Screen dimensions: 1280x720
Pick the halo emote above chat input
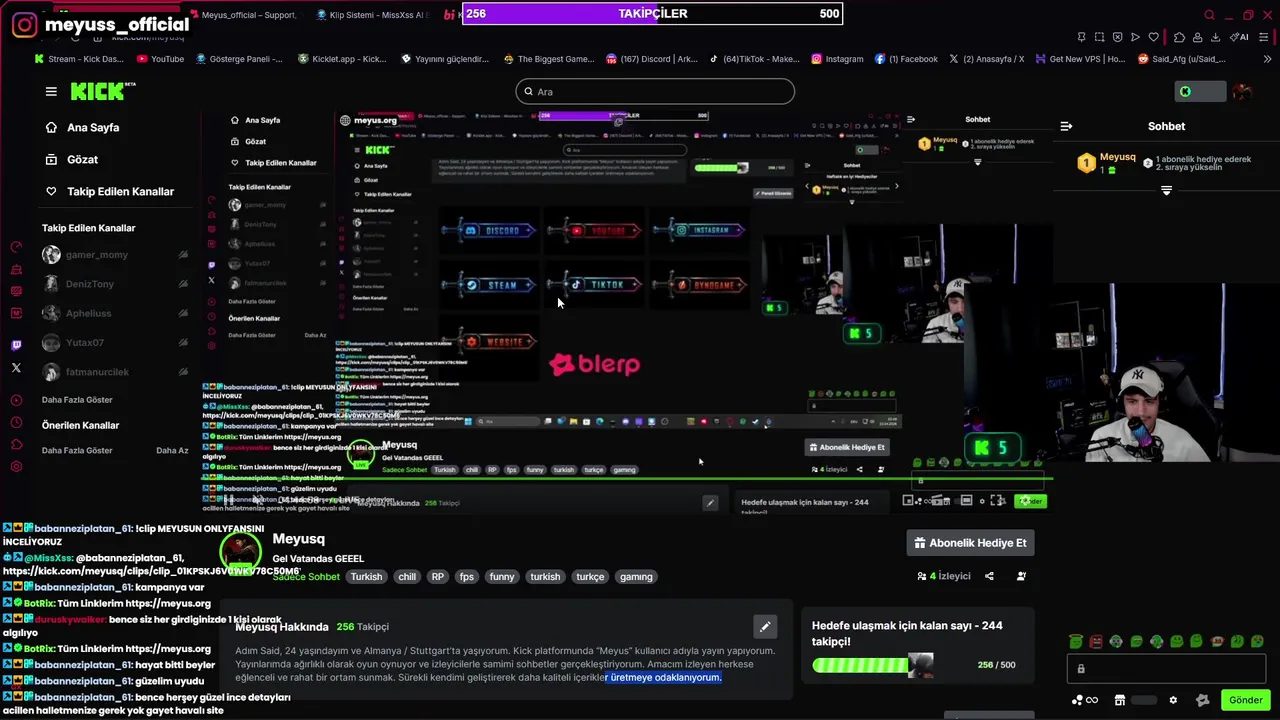click(1076, 641)
